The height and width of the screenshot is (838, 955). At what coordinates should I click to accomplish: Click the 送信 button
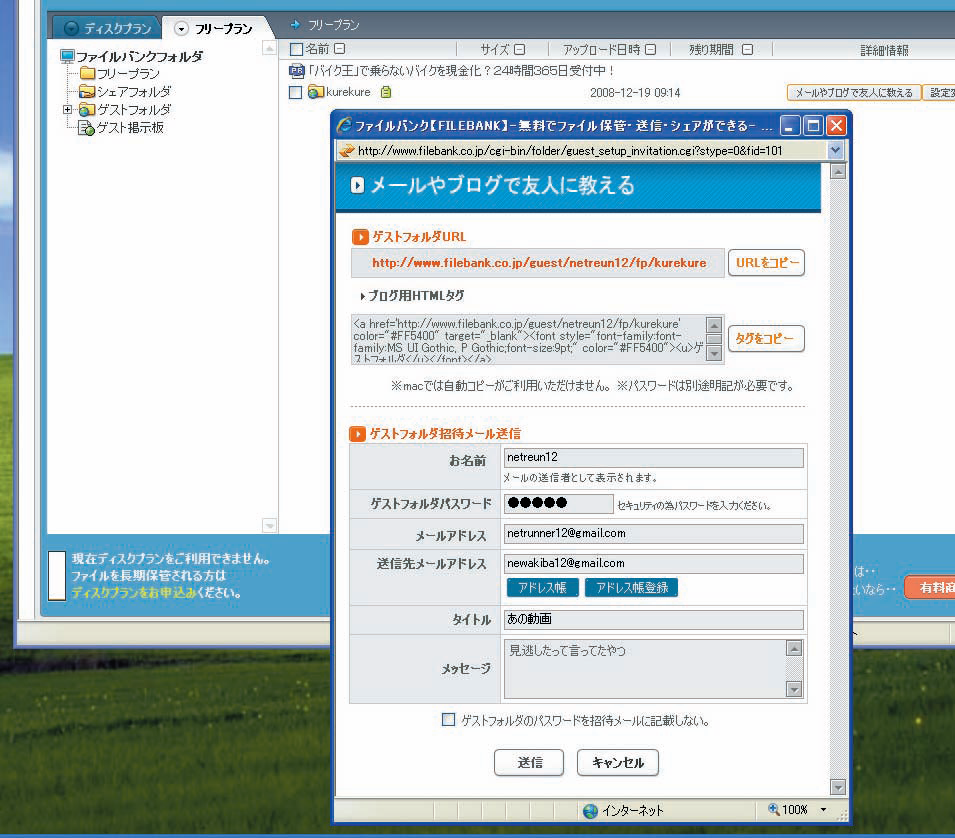pos(529,762)
